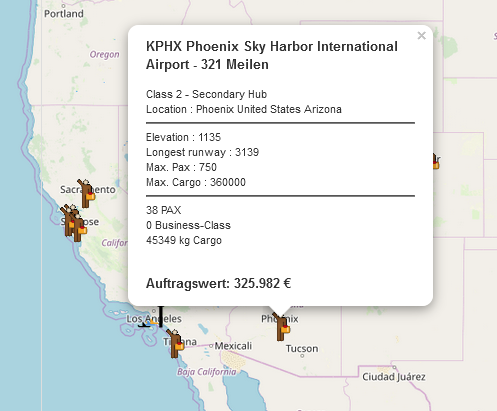Click the Phoenix job marker below popup
Image resolution: width=497 pixels, height=411 pixels.
click(x=281, y=327)
